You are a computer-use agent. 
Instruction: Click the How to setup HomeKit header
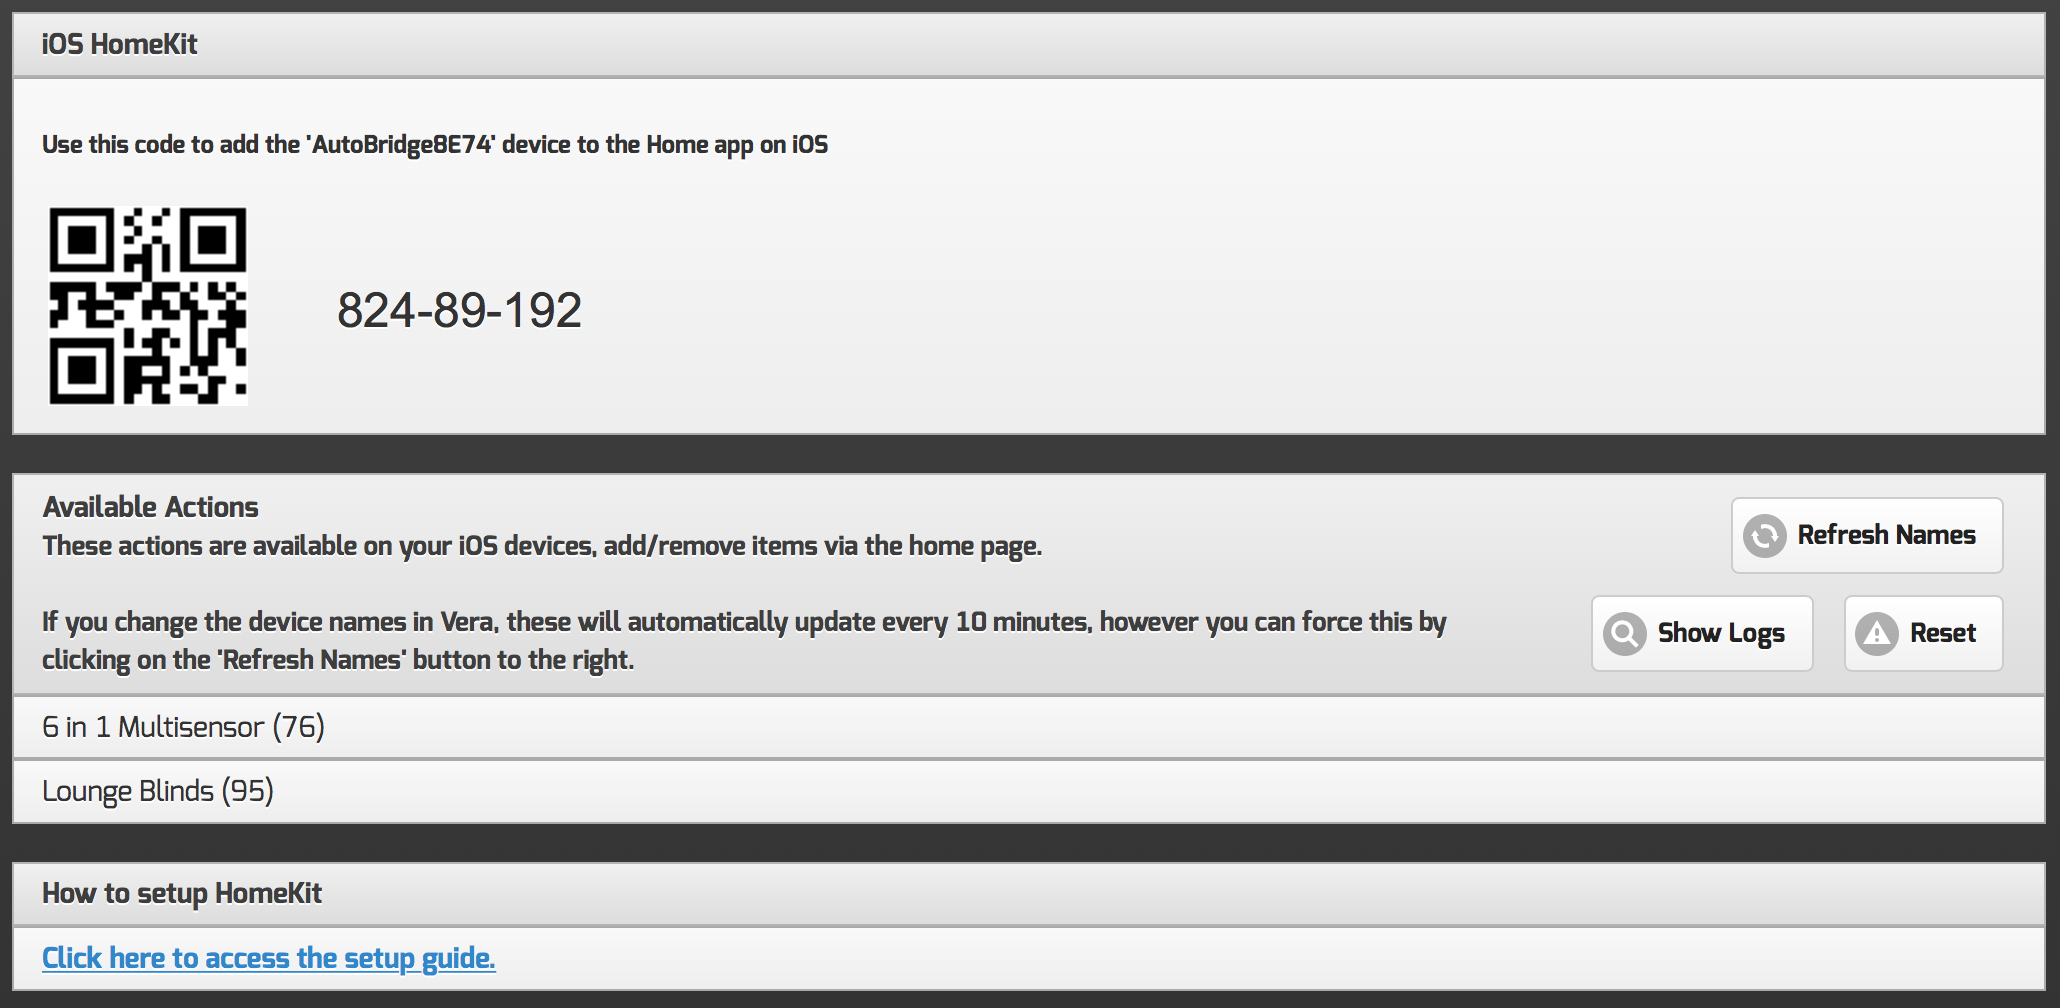pyautogui.click(x=182, y=893)
